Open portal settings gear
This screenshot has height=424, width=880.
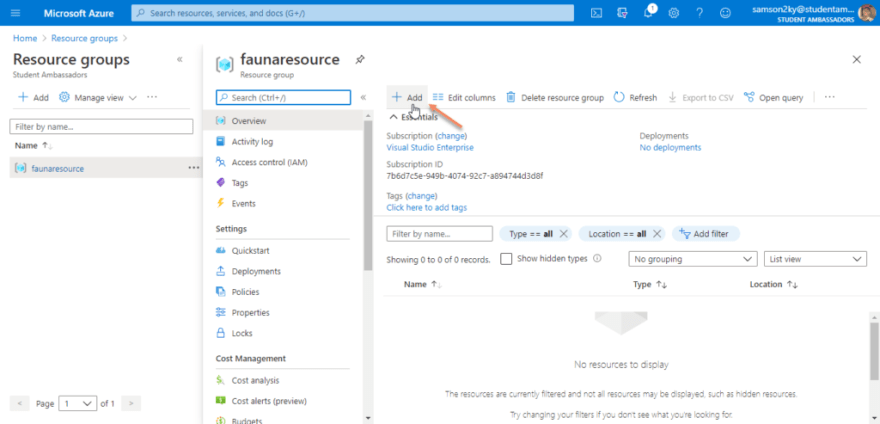(x=674, y=12)
